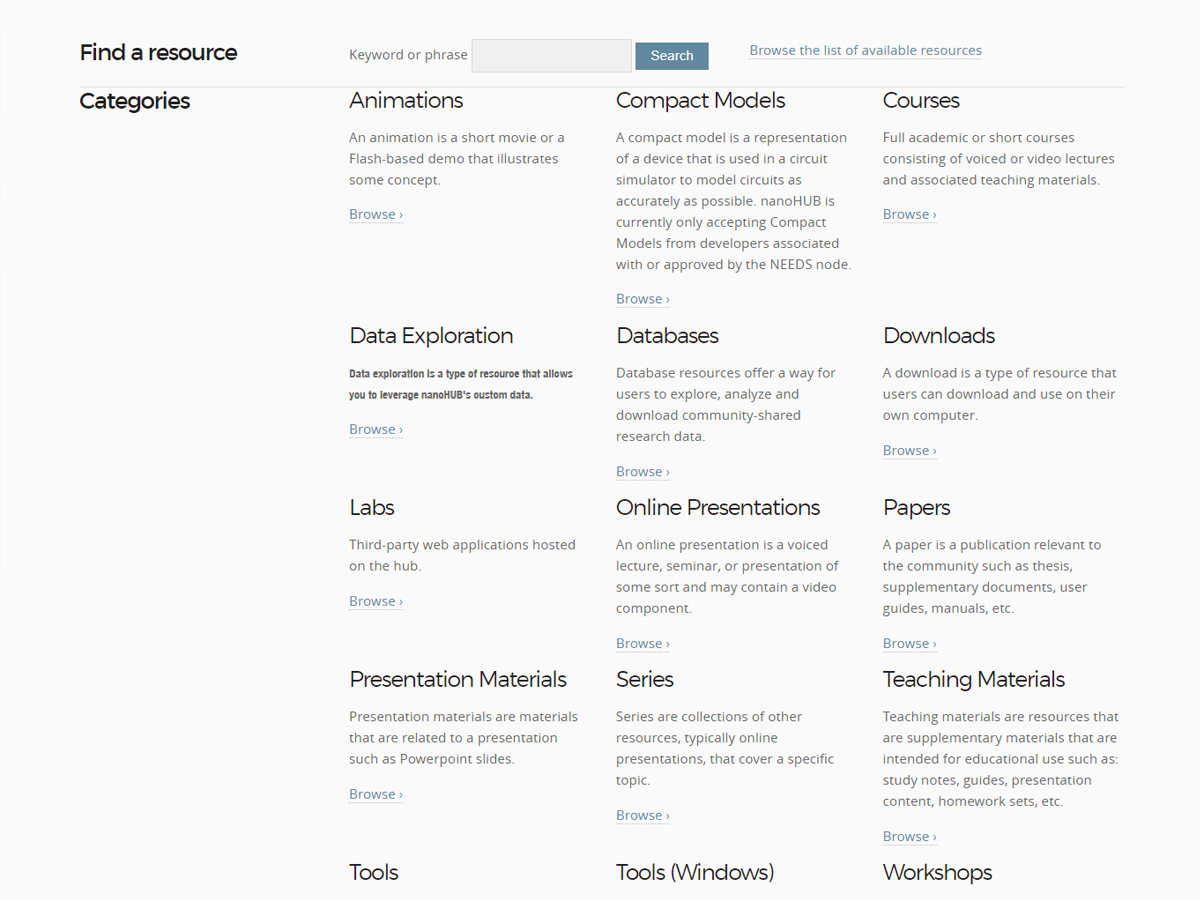The image size is (1200, 900).
Task: Browse the Teaching Materials category
Action: [909, 836]
